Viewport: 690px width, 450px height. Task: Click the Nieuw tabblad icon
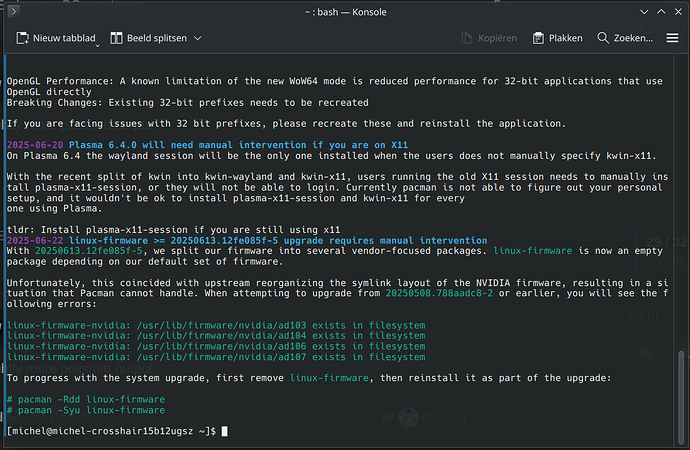[22, 38]
